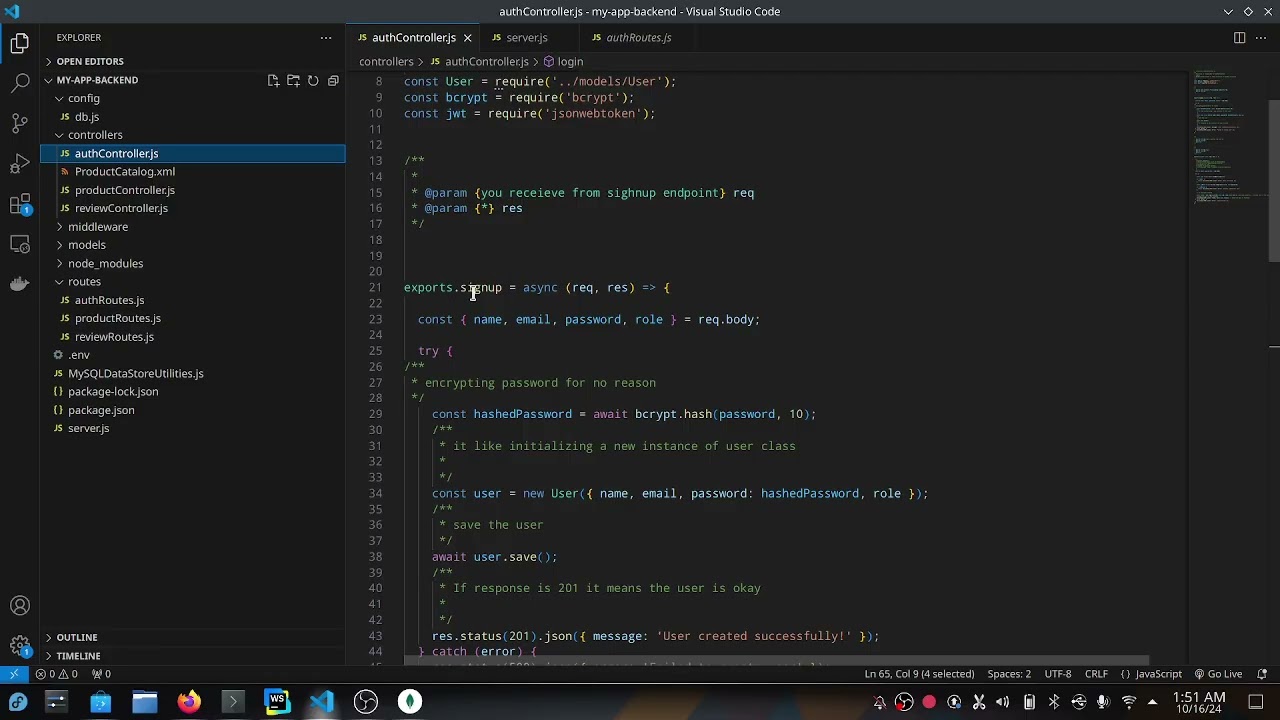The width and height of the screenshot is (1280, 720).
Task: Open the editor more actions menu
Action: (x=1261, y=38)
